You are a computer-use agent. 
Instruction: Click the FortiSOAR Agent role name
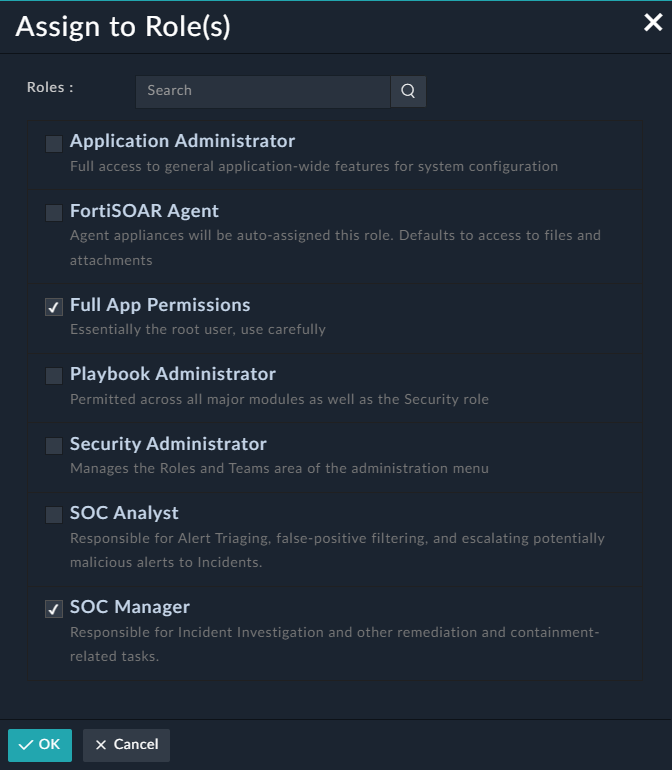point(144,212)
